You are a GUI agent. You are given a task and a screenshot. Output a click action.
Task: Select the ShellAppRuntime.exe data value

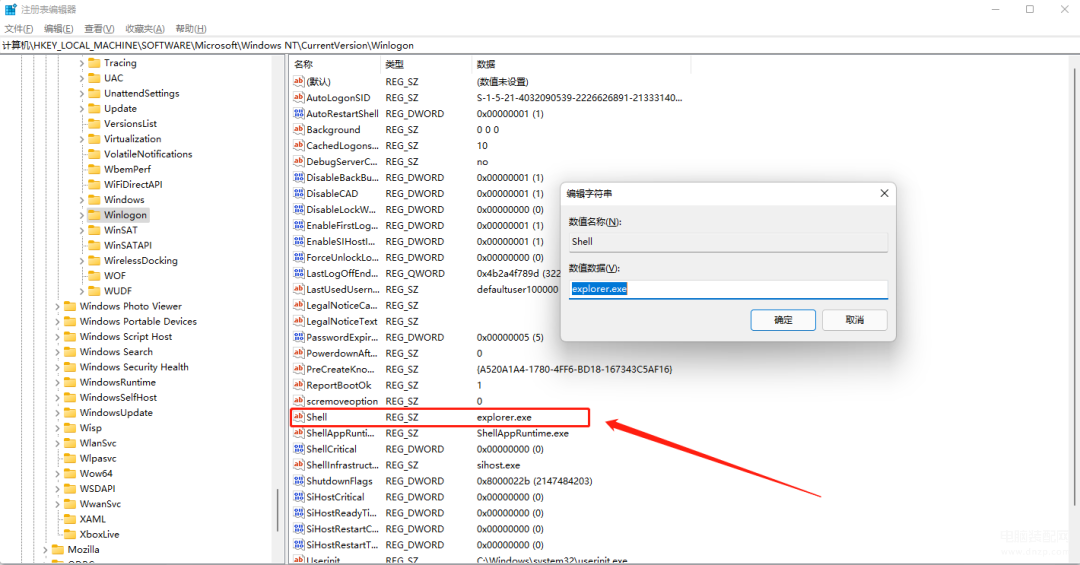523,433
